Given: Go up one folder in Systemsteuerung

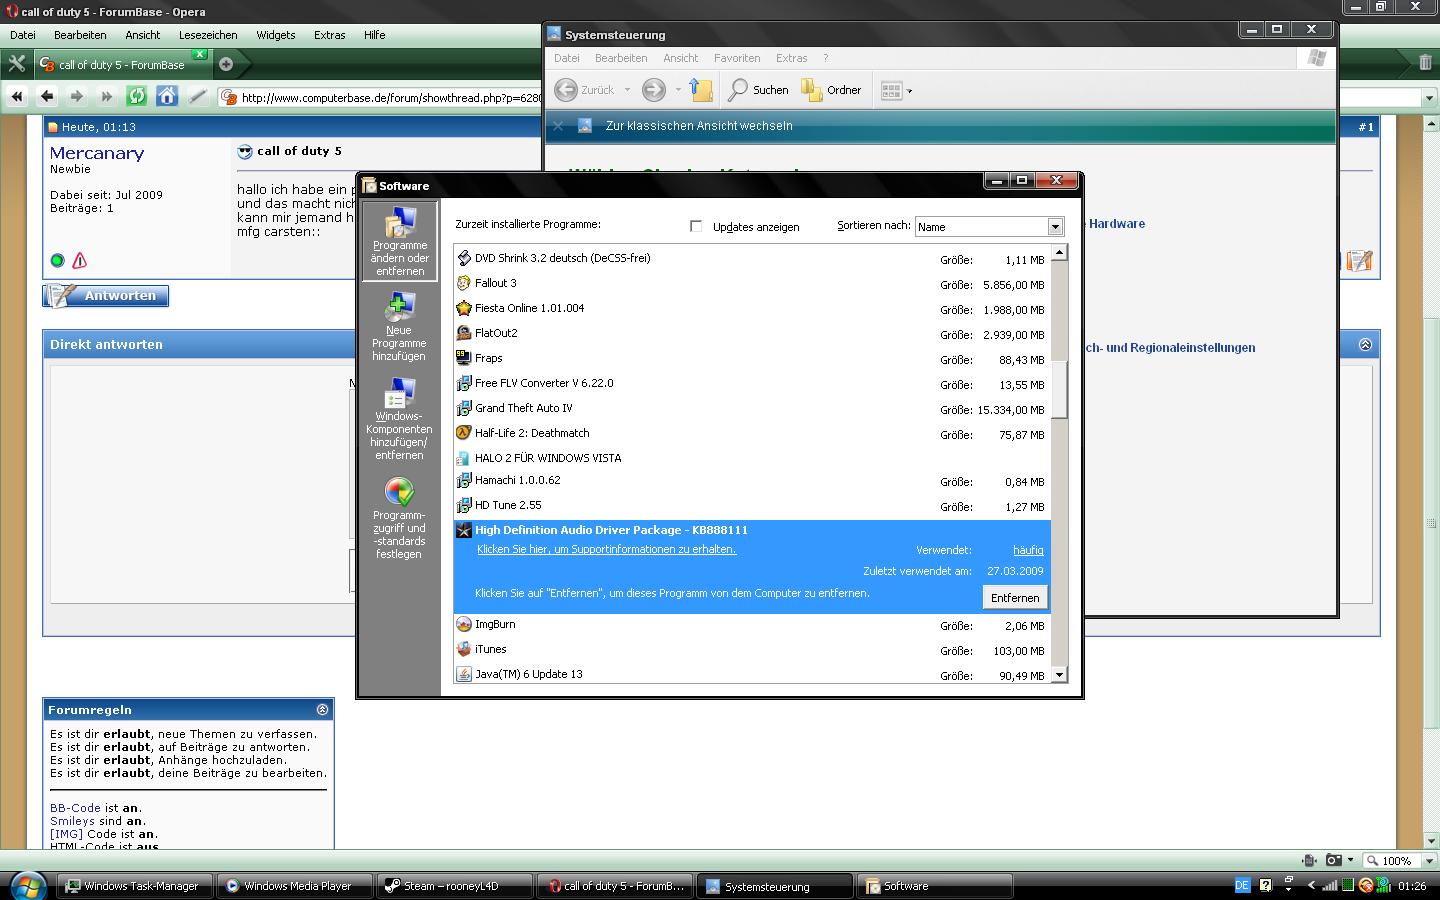Looking at the screenshot, I should (x=701, y=90).
